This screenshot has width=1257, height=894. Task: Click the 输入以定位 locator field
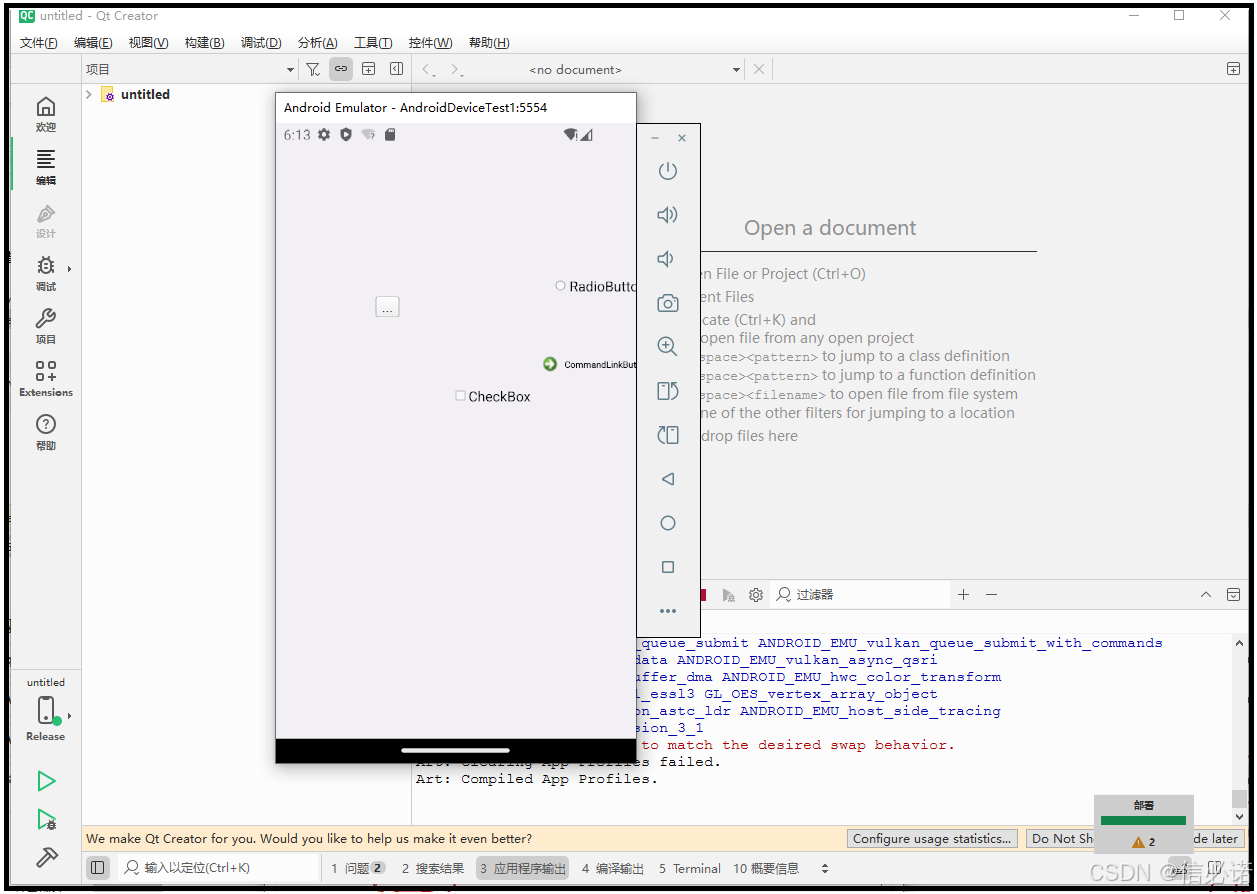click(x=217, y=868)
